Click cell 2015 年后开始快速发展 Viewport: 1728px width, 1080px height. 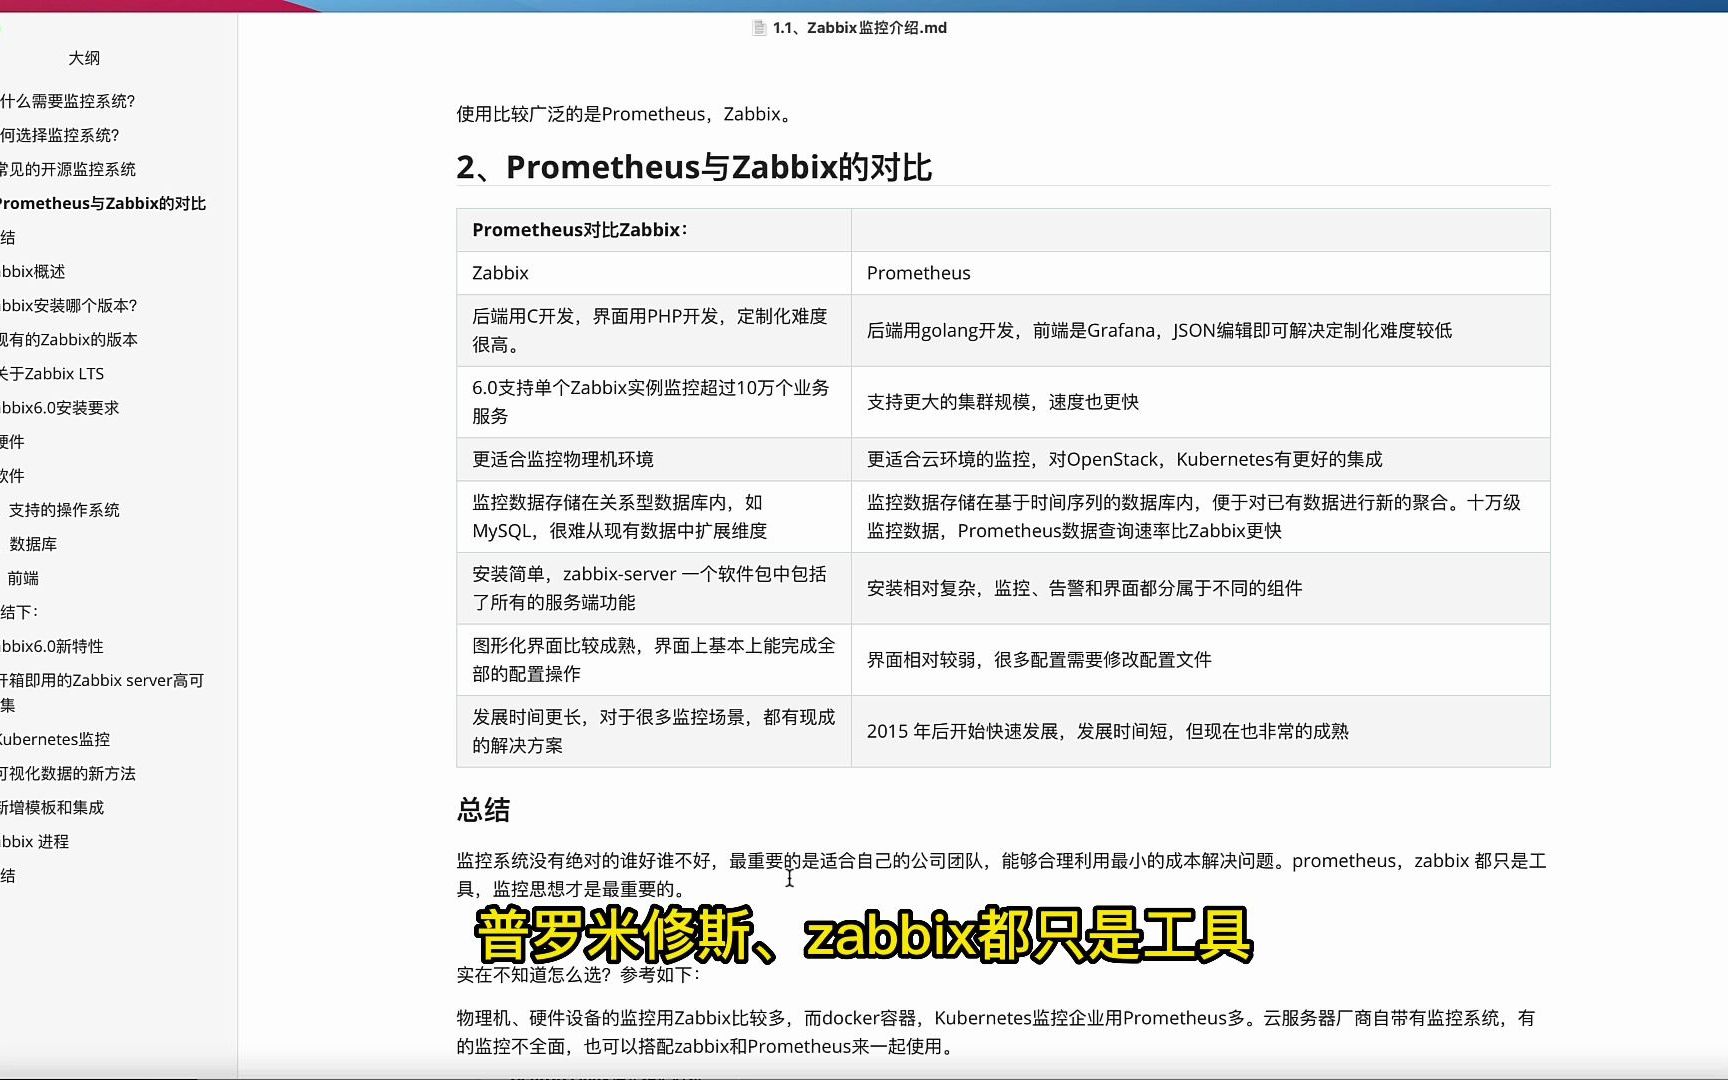tap(1200, 731)
